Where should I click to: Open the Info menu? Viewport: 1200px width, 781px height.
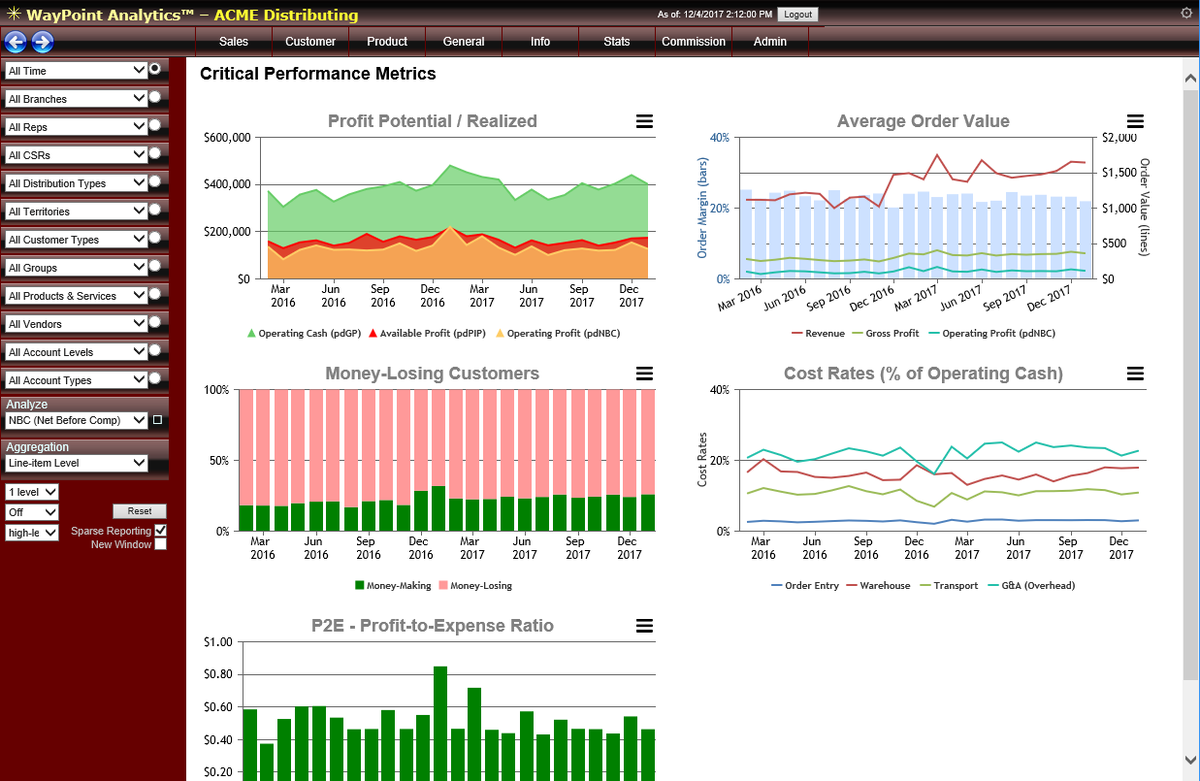tap(540, 42)
